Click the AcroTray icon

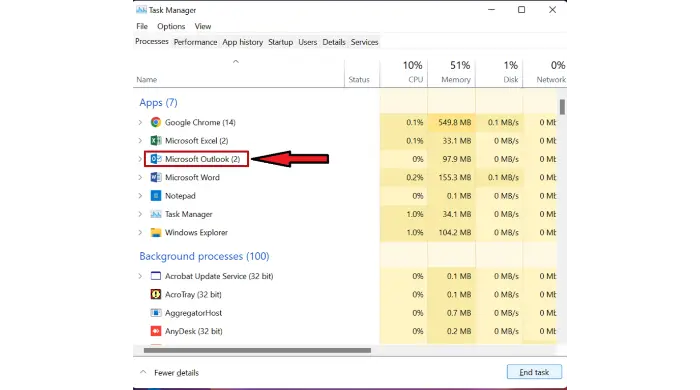click(155, 295)
